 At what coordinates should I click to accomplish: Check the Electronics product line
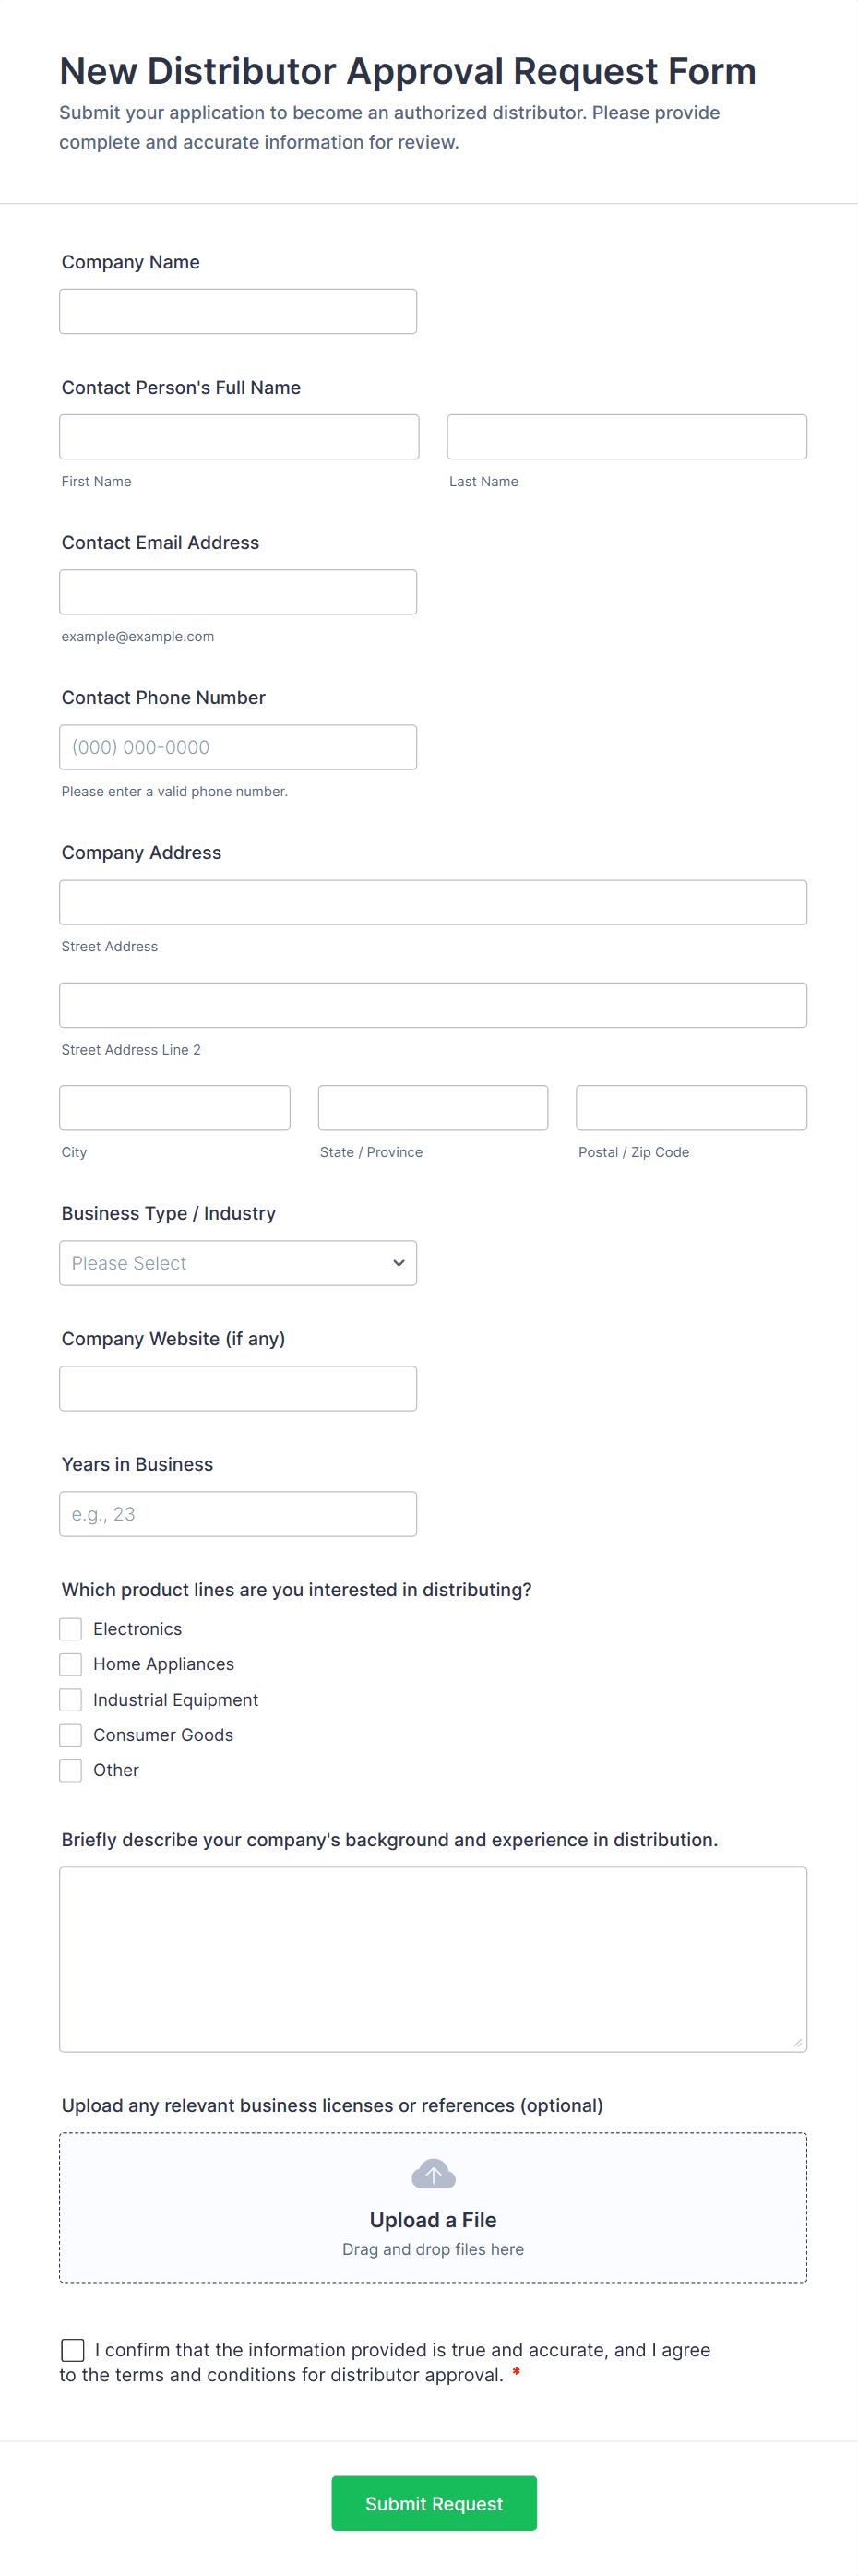70,1628
